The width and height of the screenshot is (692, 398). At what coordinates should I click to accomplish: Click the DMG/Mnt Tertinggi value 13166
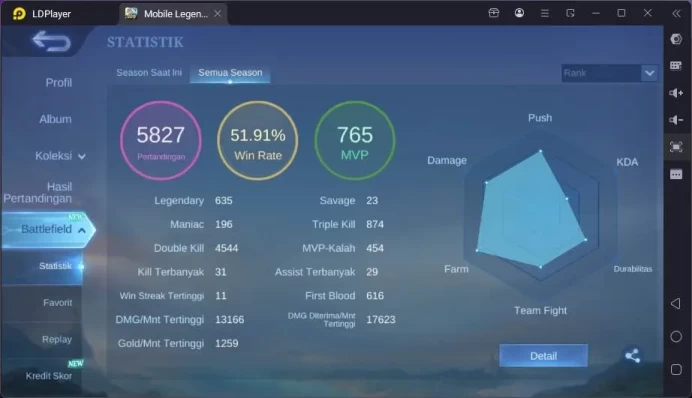229,319
